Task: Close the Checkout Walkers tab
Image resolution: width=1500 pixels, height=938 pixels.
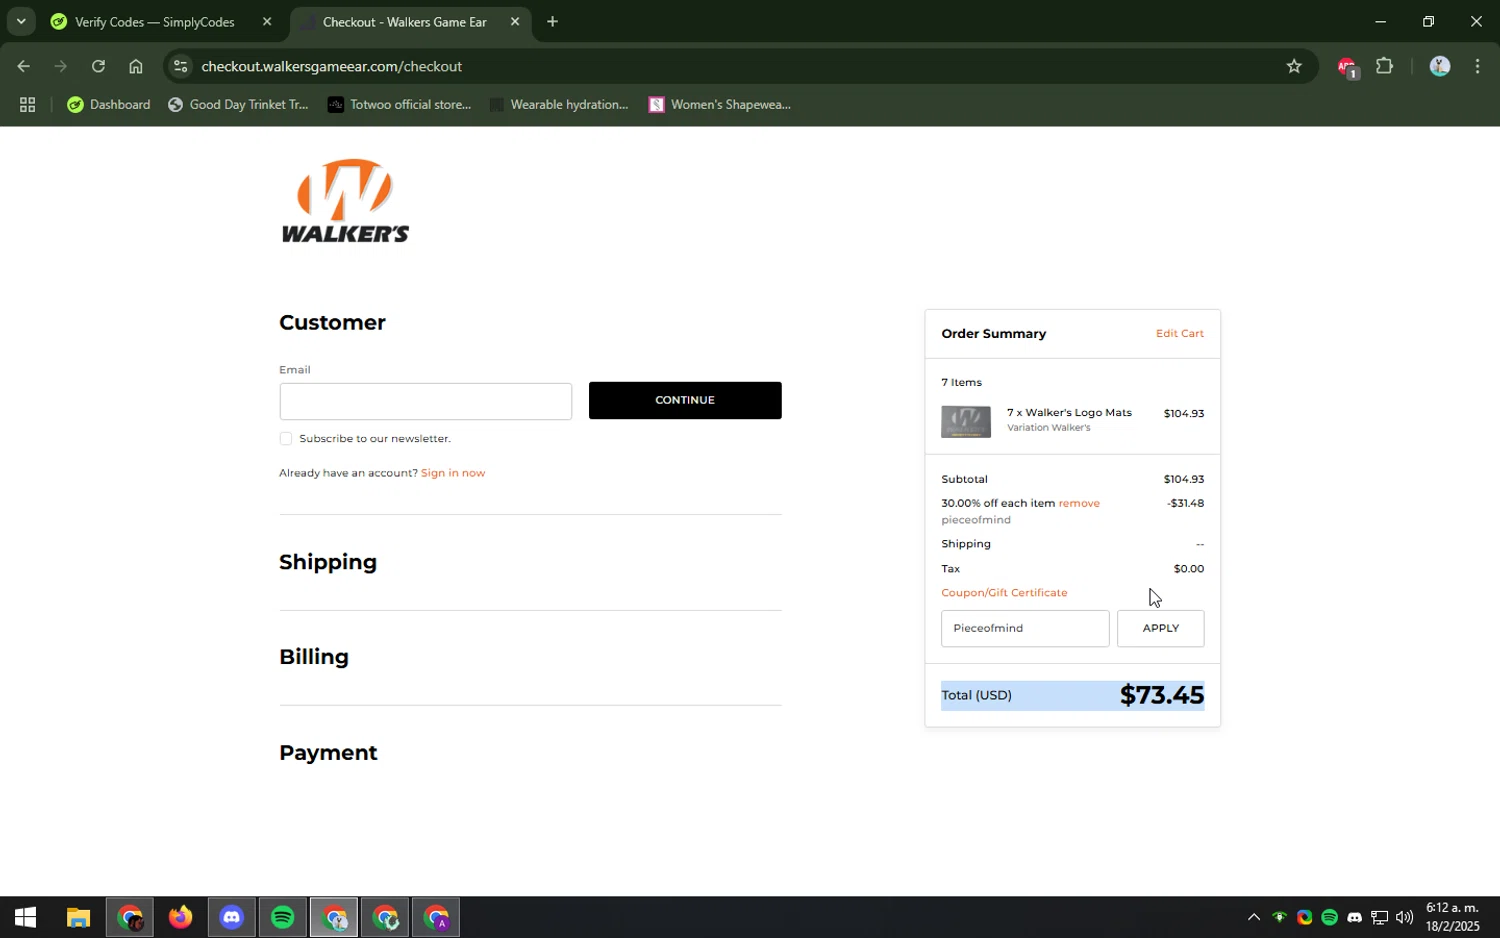Action: pos(515,22)
